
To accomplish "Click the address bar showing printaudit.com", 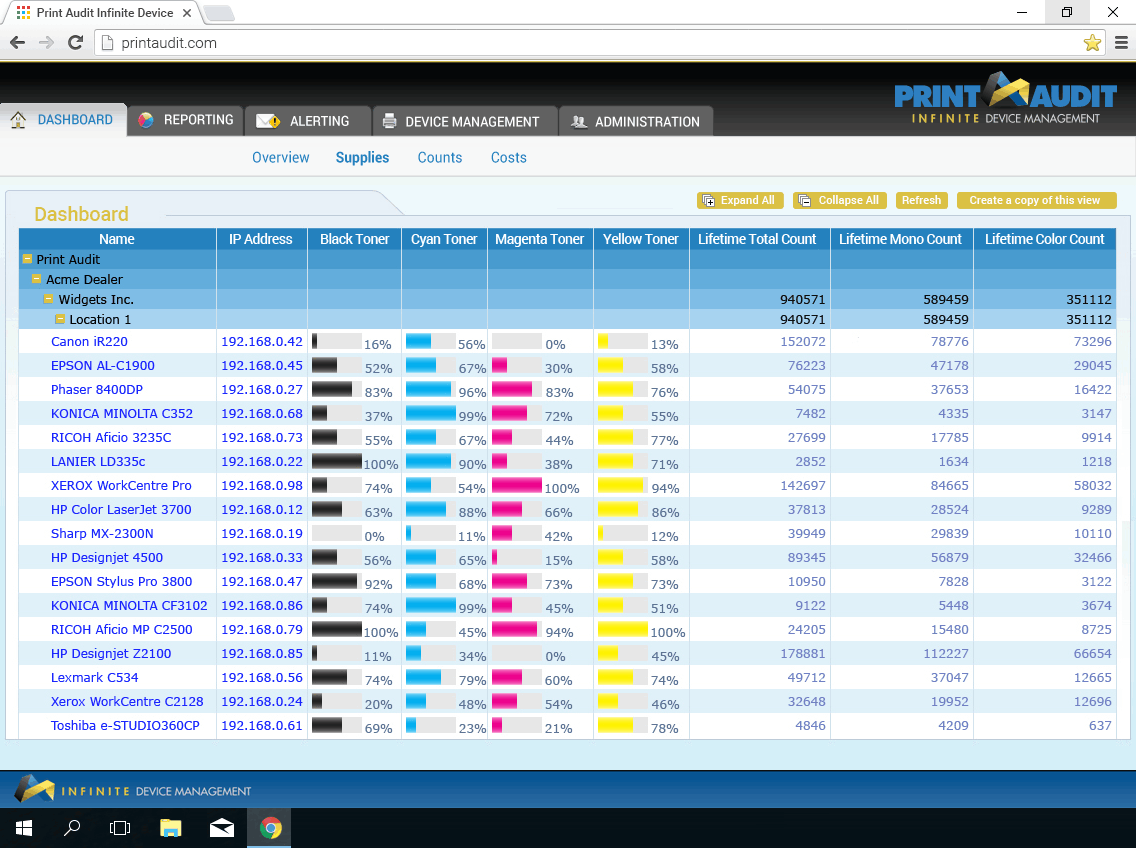I will [x=590, y=43].
